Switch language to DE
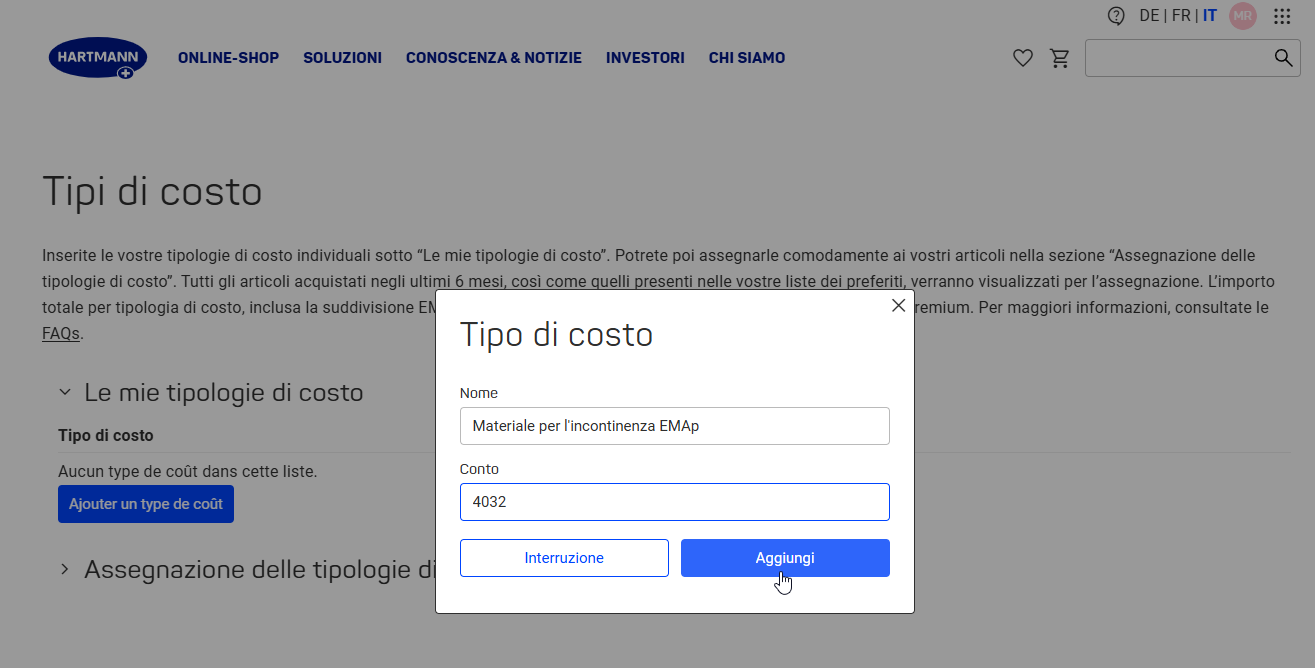This screenshot has height=668, width=1315. tap(1149, 16)
